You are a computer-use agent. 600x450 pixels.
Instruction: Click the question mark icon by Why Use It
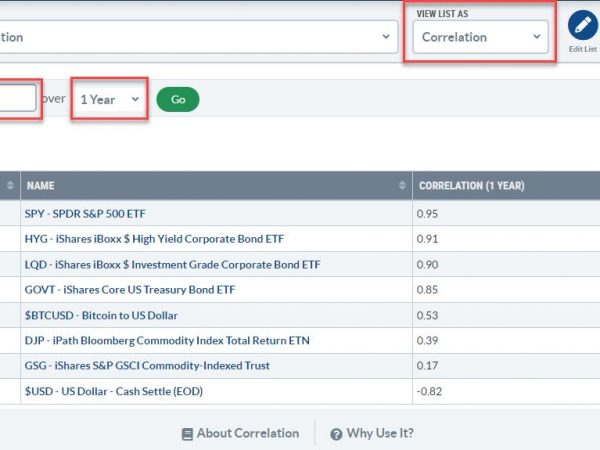pos(336,434)
